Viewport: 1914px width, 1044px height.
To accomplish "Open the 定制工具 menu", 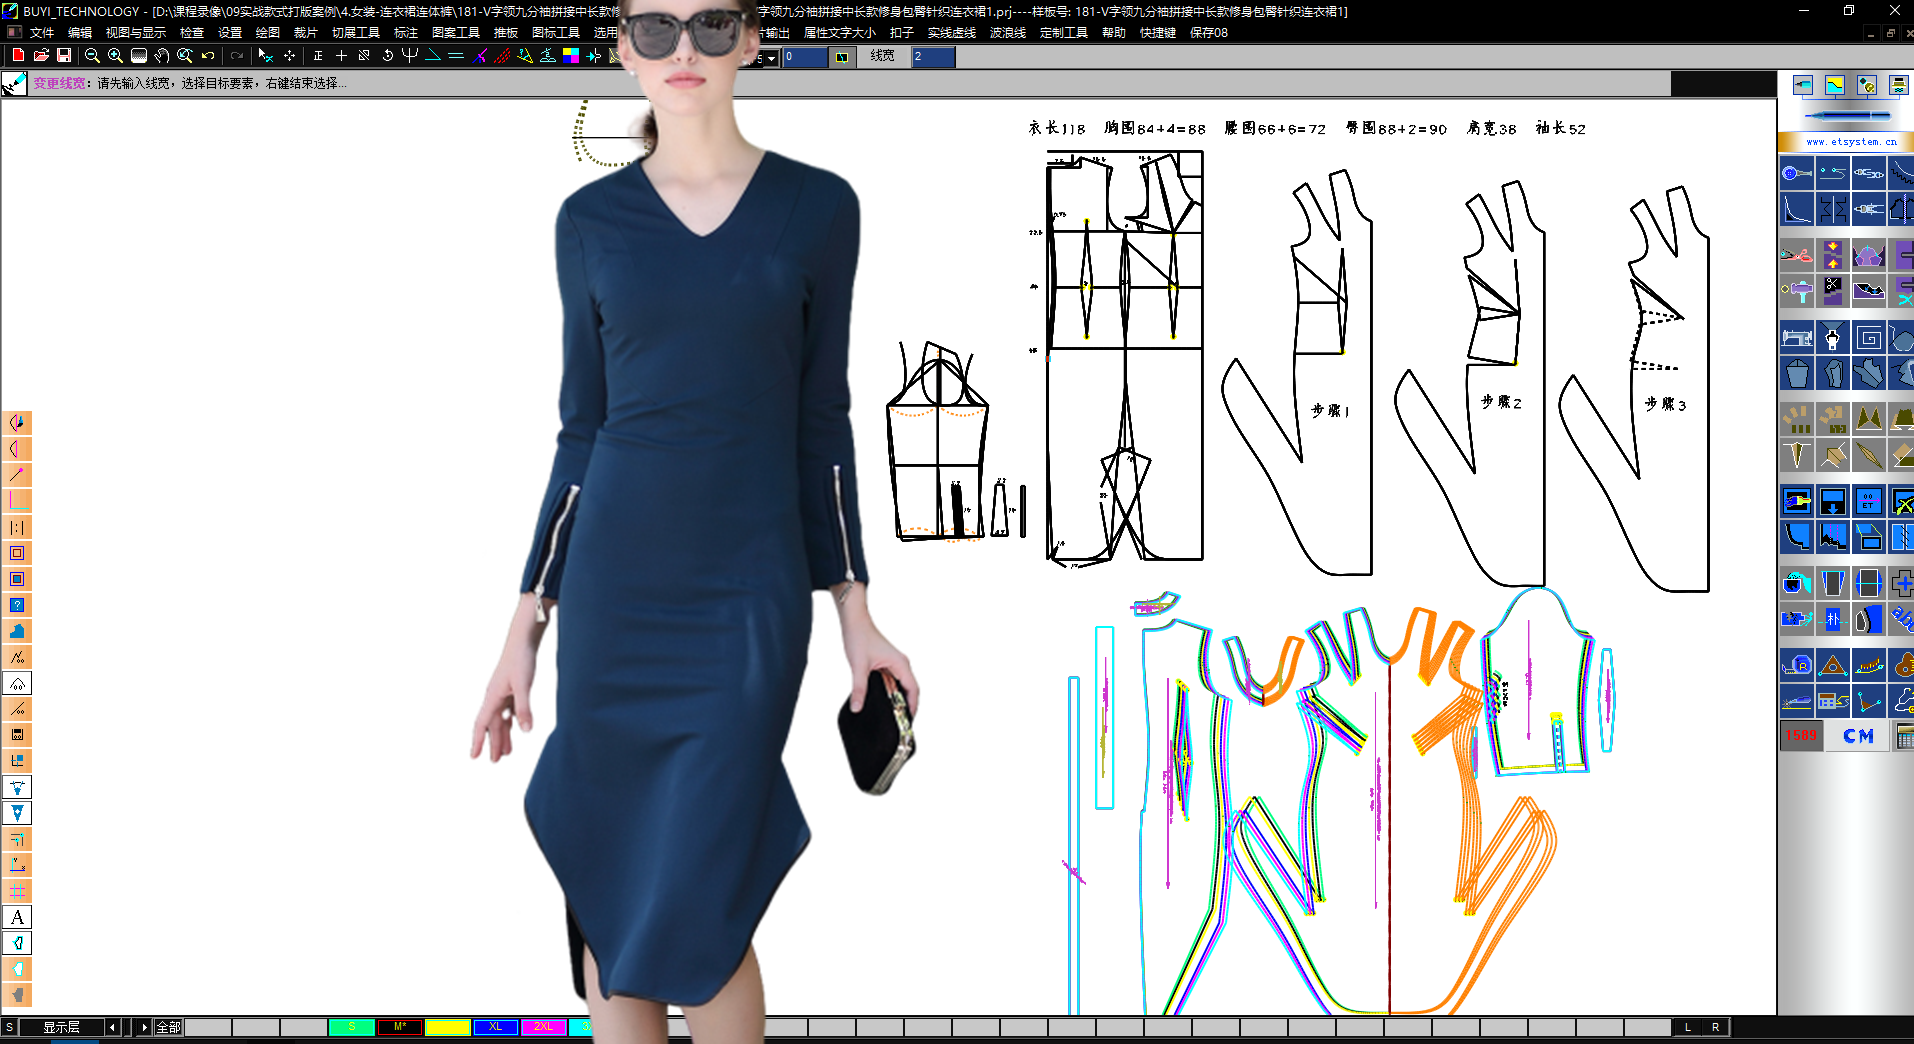I will [1064, 33].
